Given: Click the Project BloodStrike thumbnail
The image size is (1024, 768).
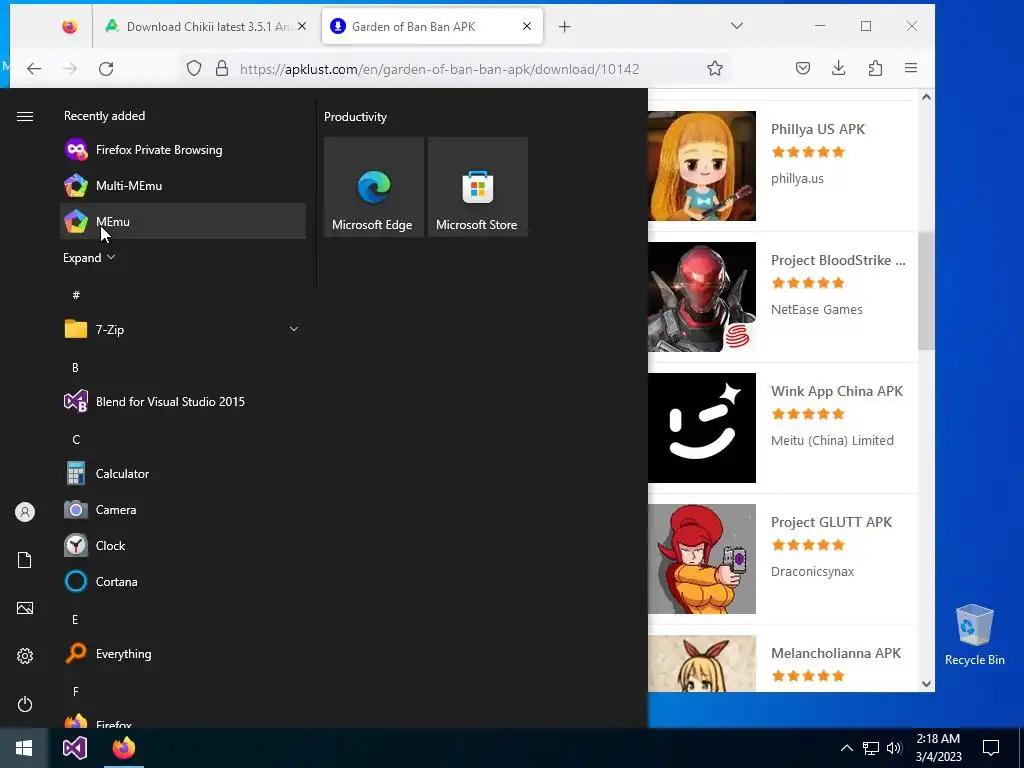Looking at the screenshot, I should (702, 297).
